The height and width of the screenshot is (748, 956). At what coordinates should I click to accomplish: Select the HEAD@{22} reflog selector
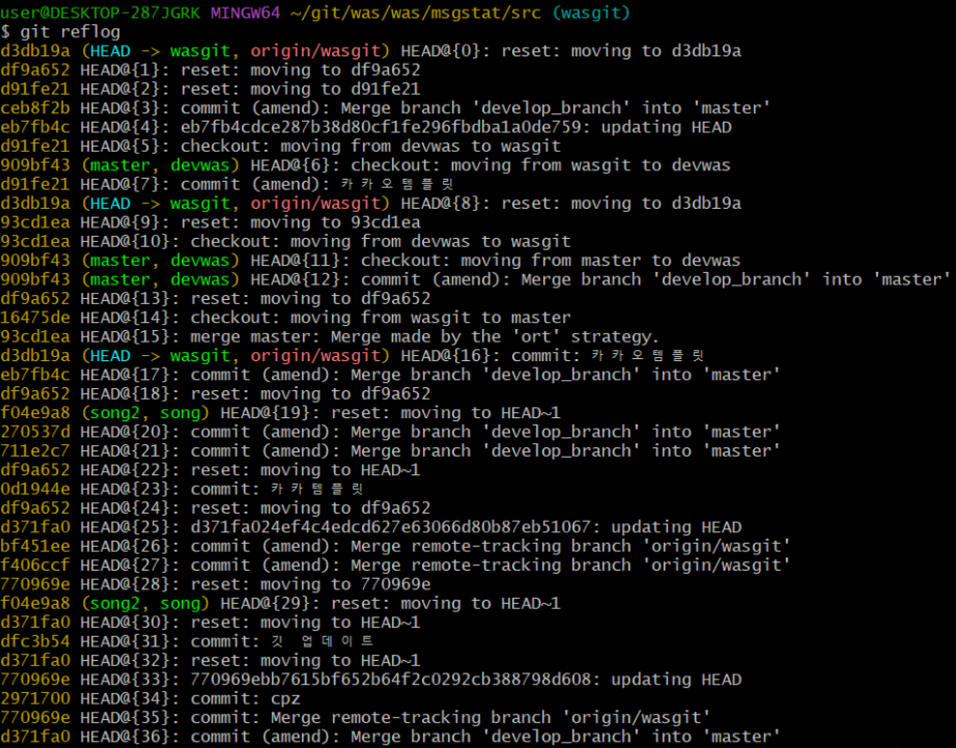(130, 470)
